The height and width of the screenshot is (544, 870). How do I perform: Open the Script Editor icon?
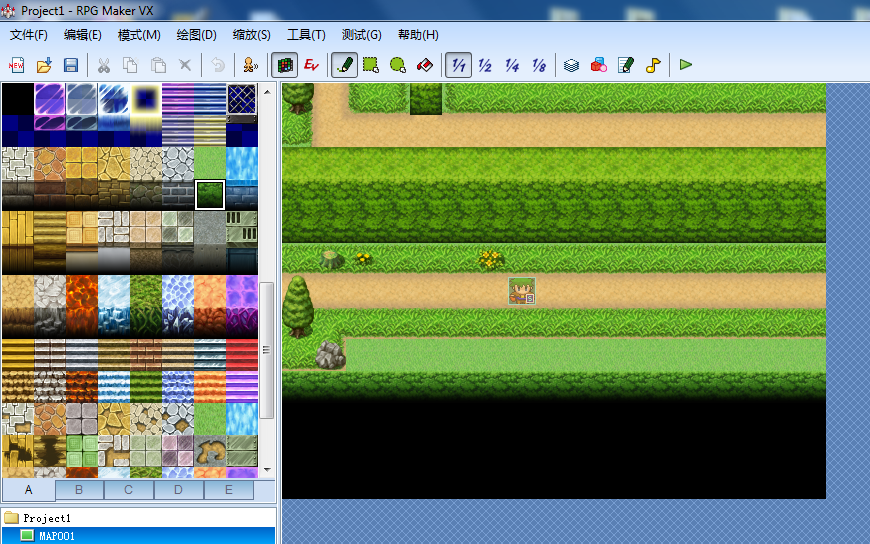tap(625, 65)
